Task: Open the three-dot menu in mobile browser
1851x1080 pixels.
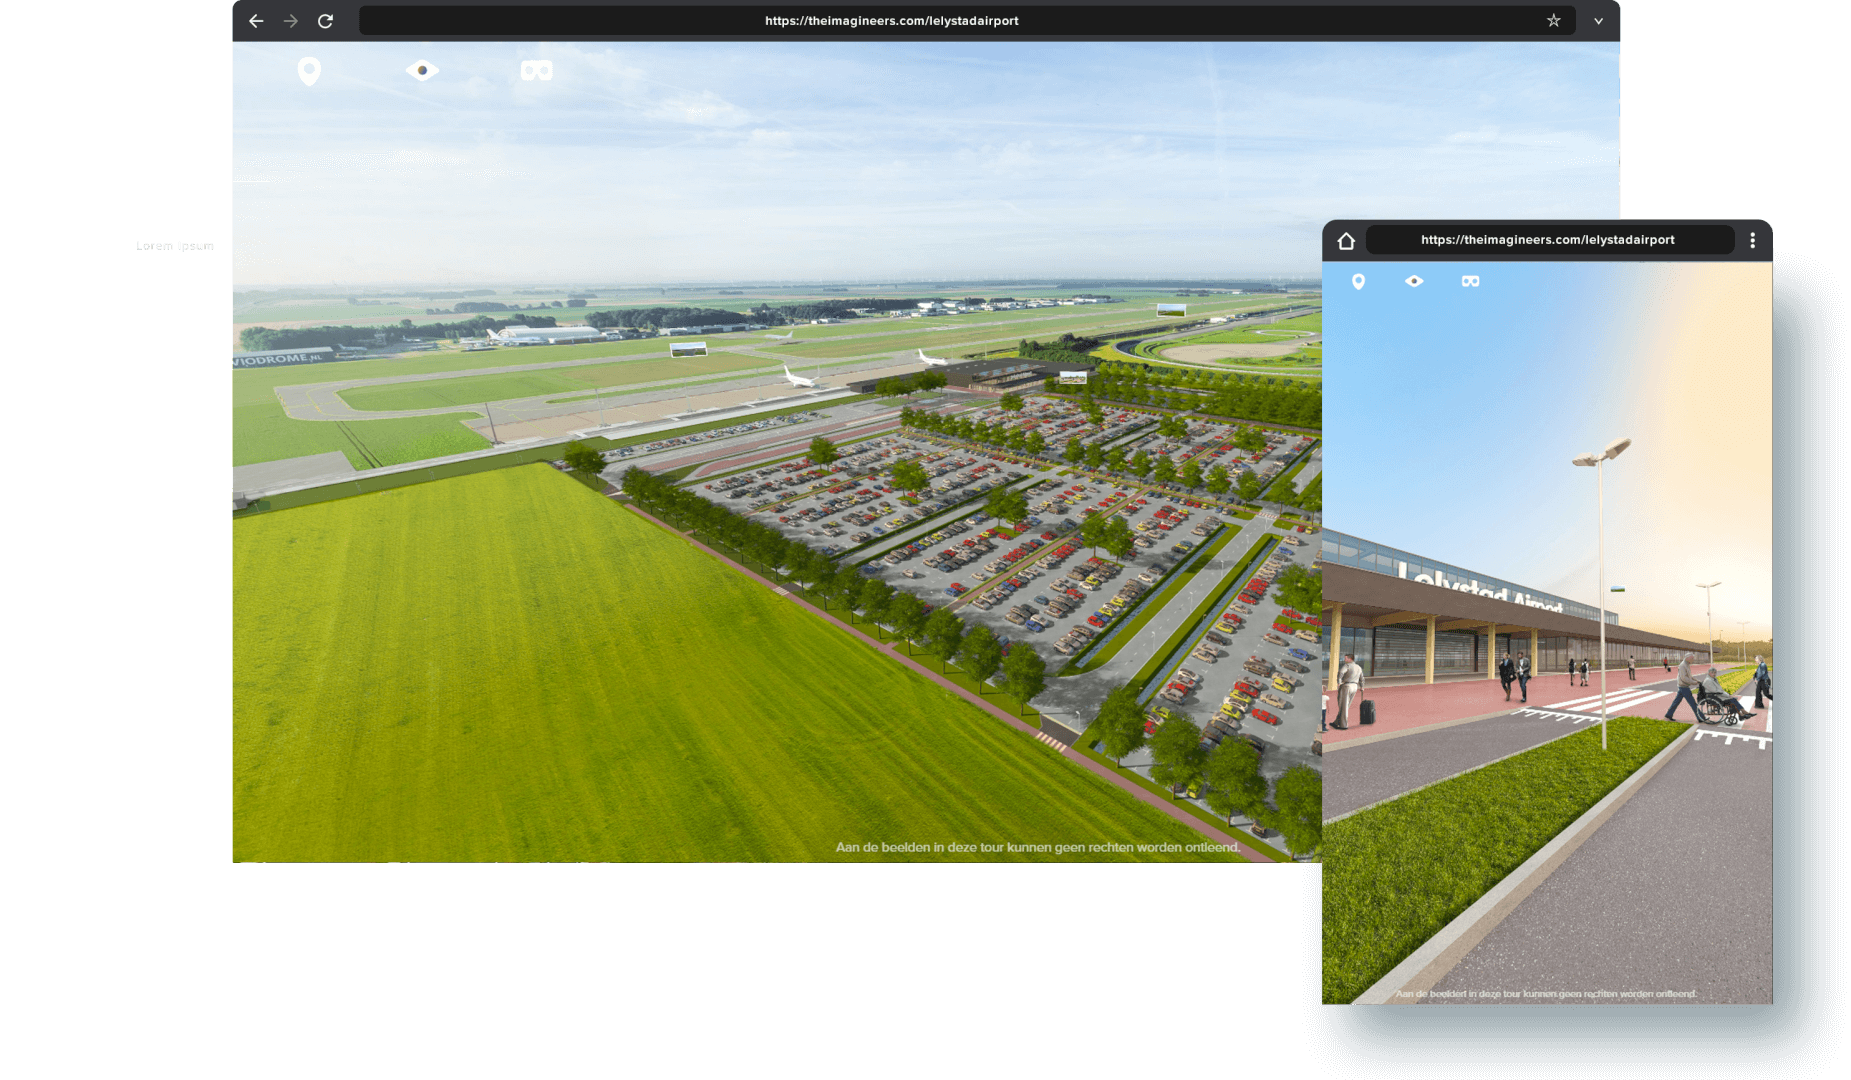Action: pos(1752,240)
